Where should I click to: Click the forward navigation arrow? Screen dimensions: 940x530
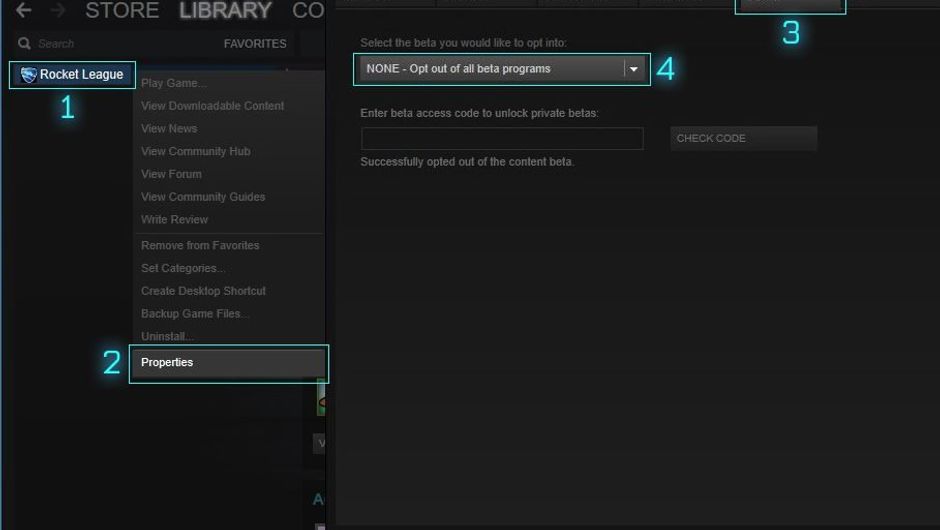click(57, 11)
